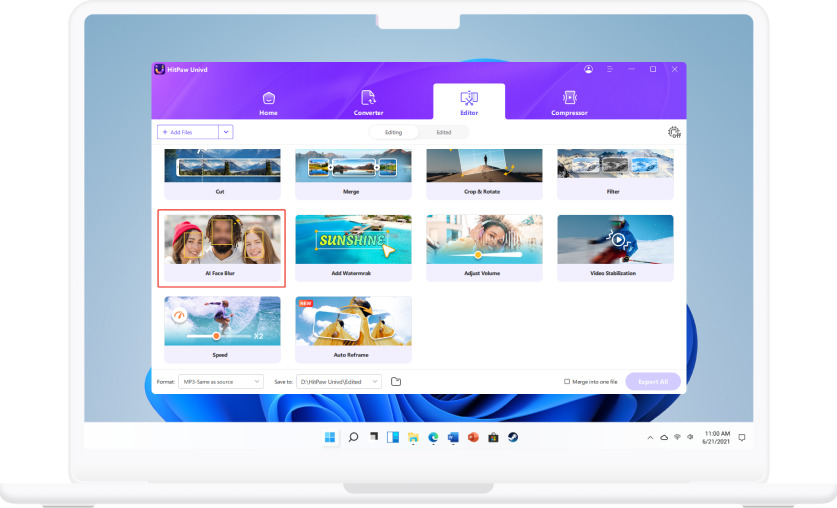Screen dimensions: 837x508
Task: Open the AI Face Blur tool
Action: point(222,248)
